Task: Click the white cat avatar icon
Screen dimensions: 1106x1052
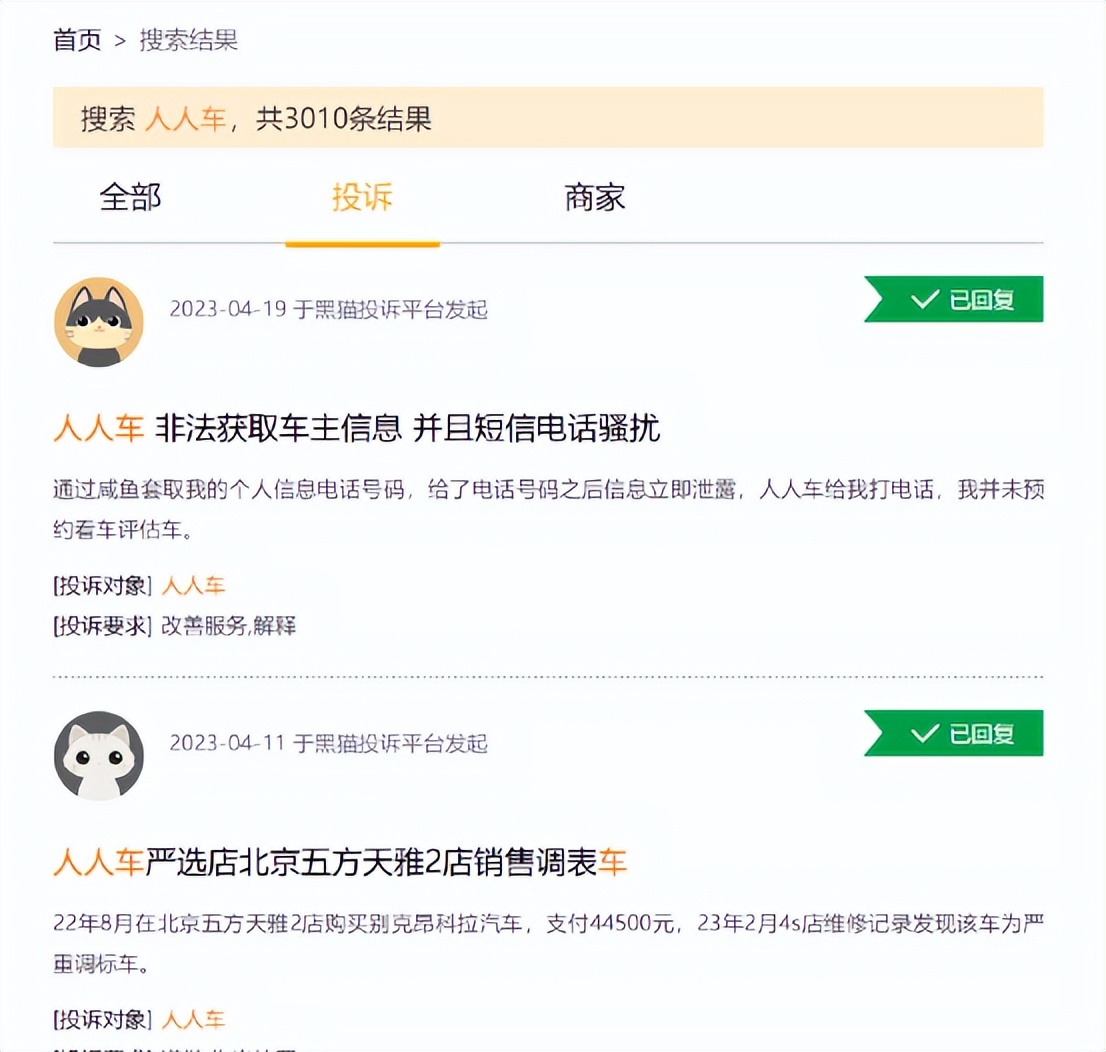Action: (x=98, y=756)
